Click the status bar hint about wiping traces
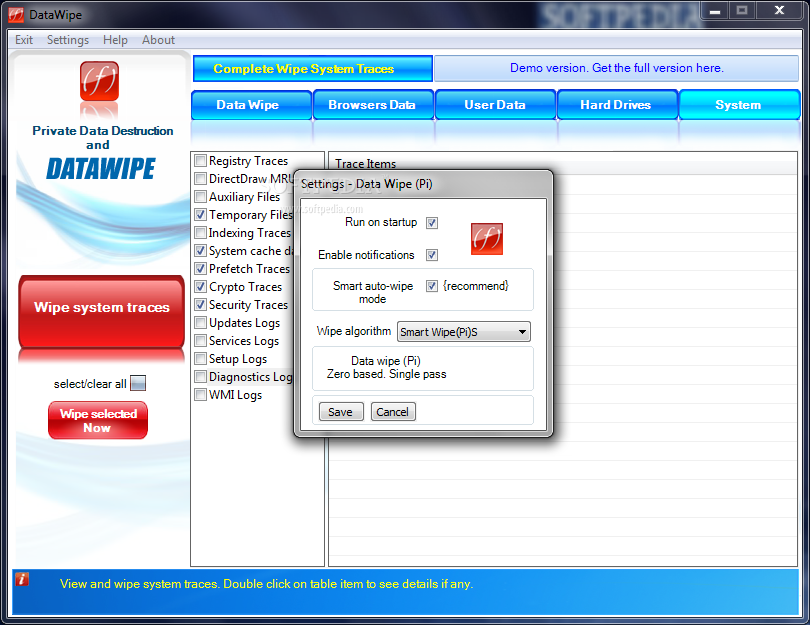Screen dimensions: 810x625 click(266, 584)
